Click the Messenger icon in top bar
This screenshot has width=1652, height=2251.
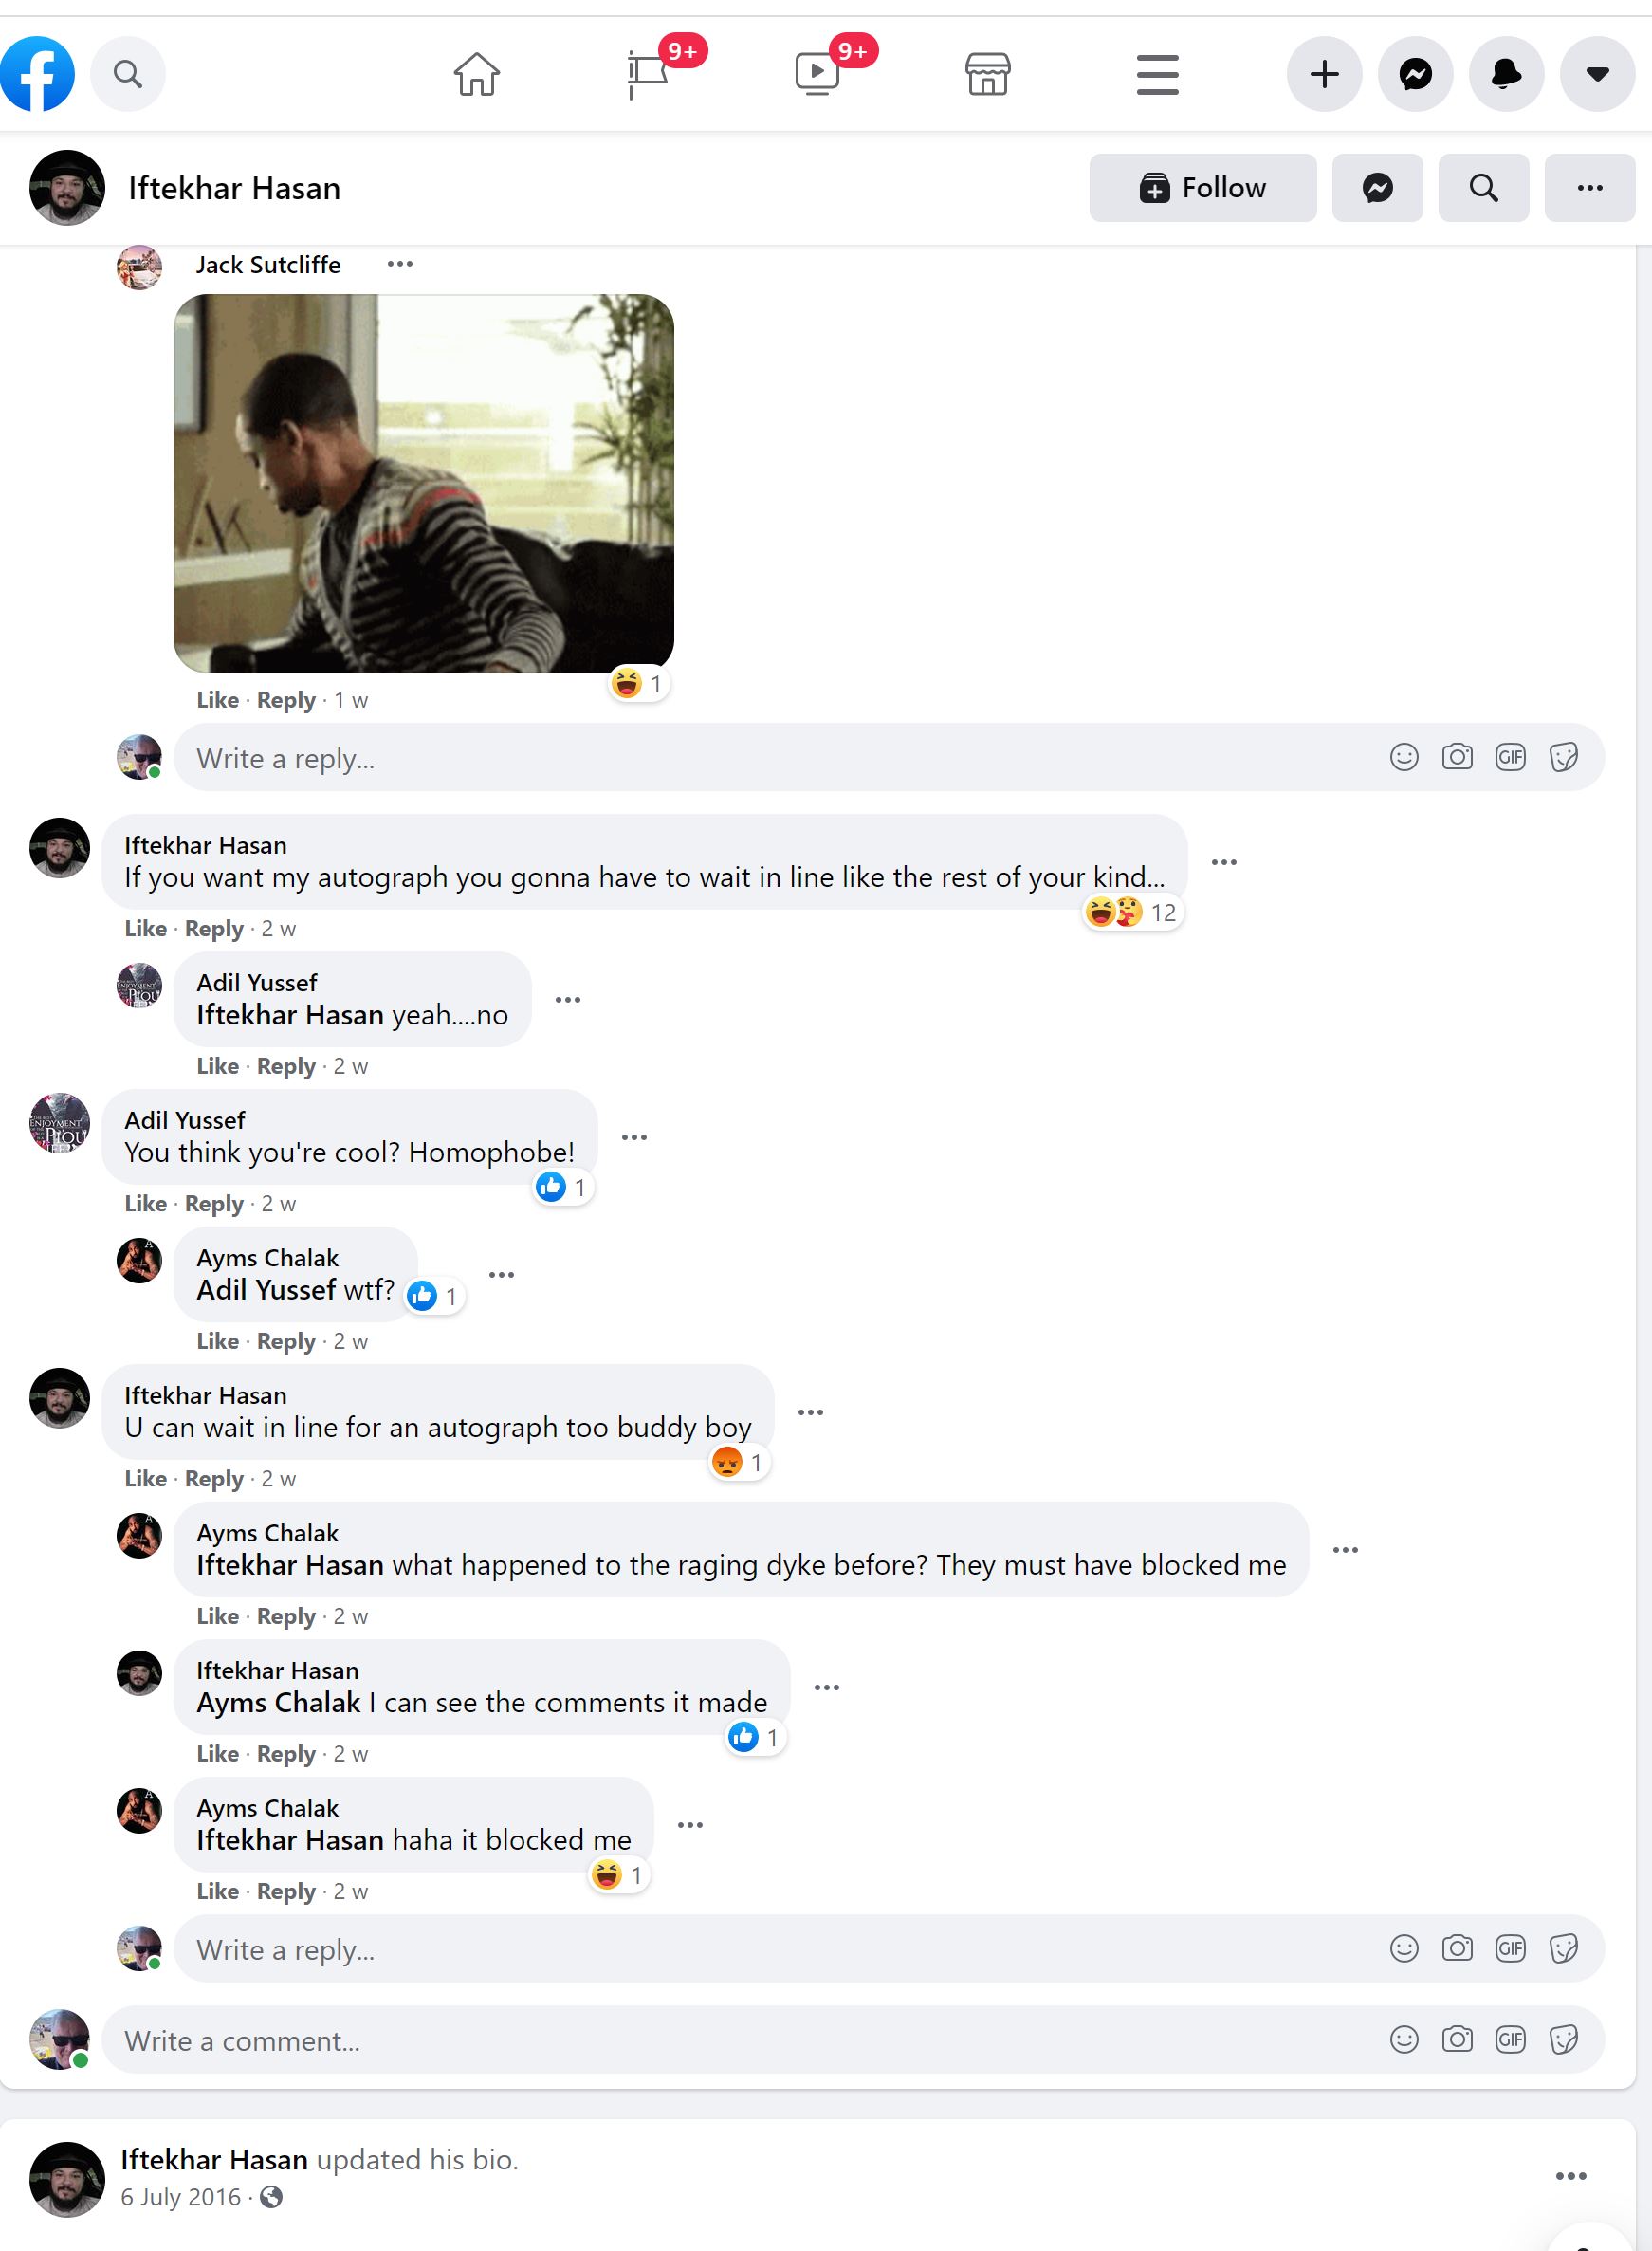pos(1415,74)
